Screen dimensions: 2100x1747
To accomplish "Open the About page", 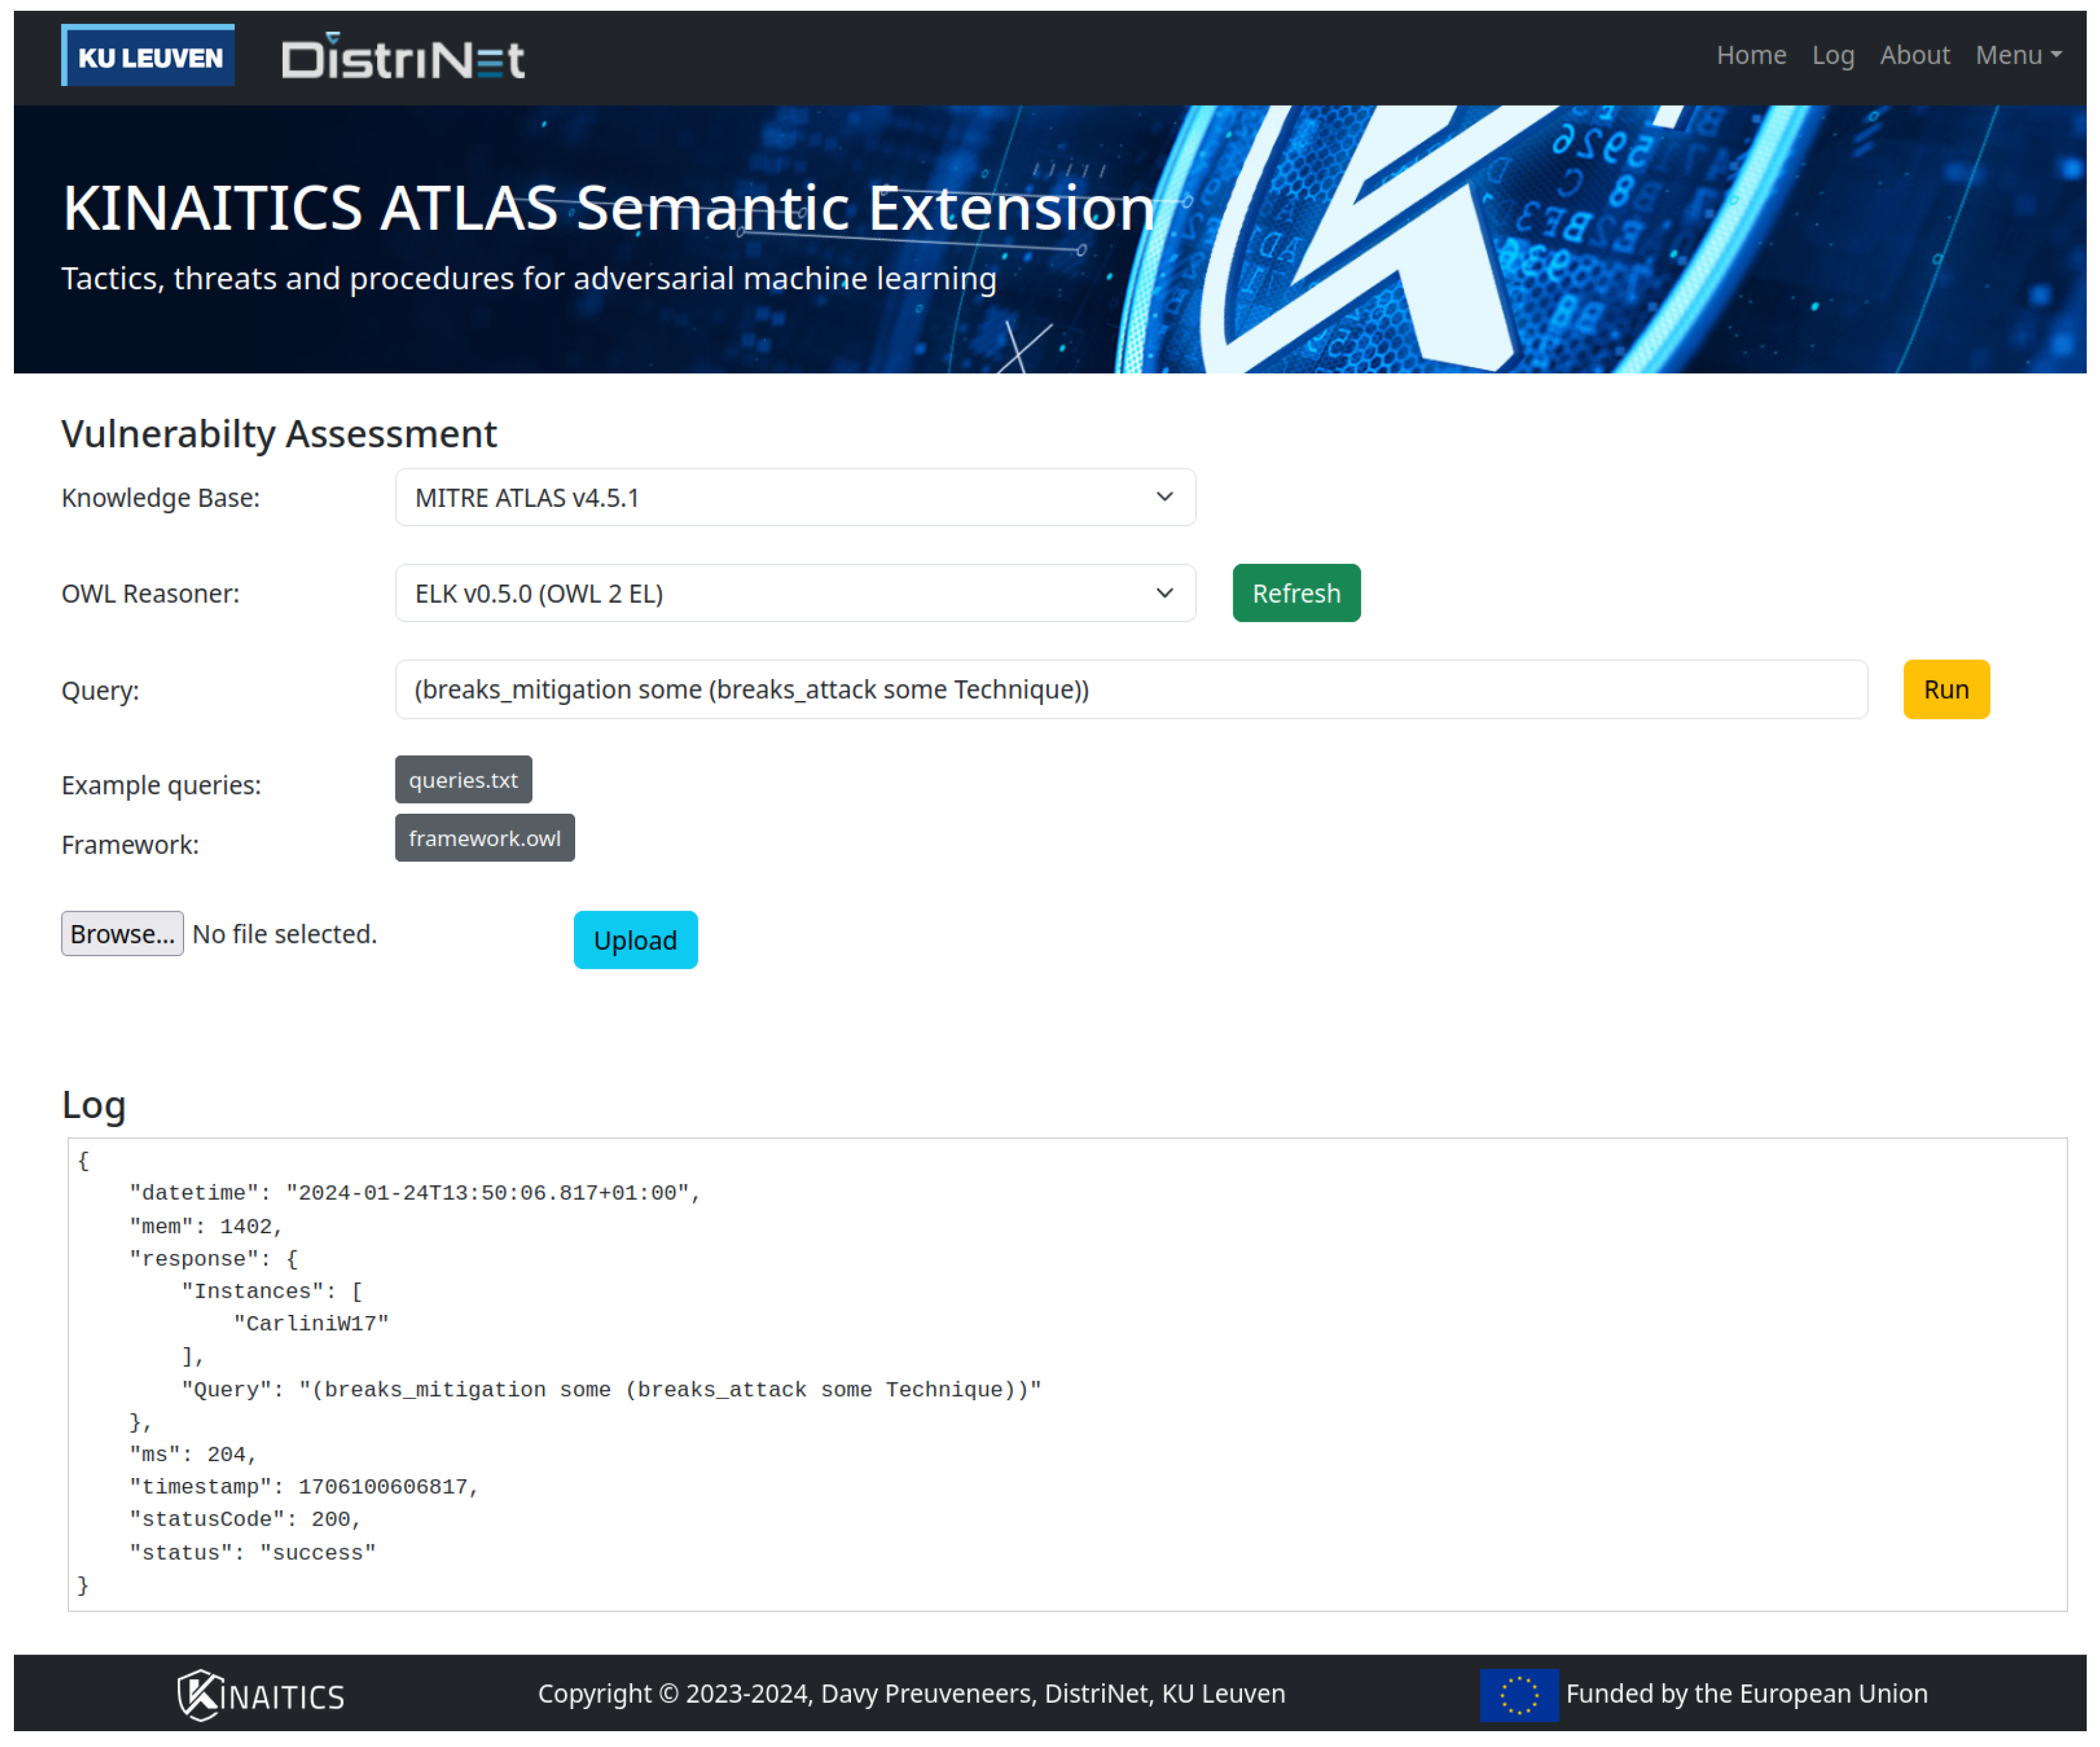I will pos(1914,55).
